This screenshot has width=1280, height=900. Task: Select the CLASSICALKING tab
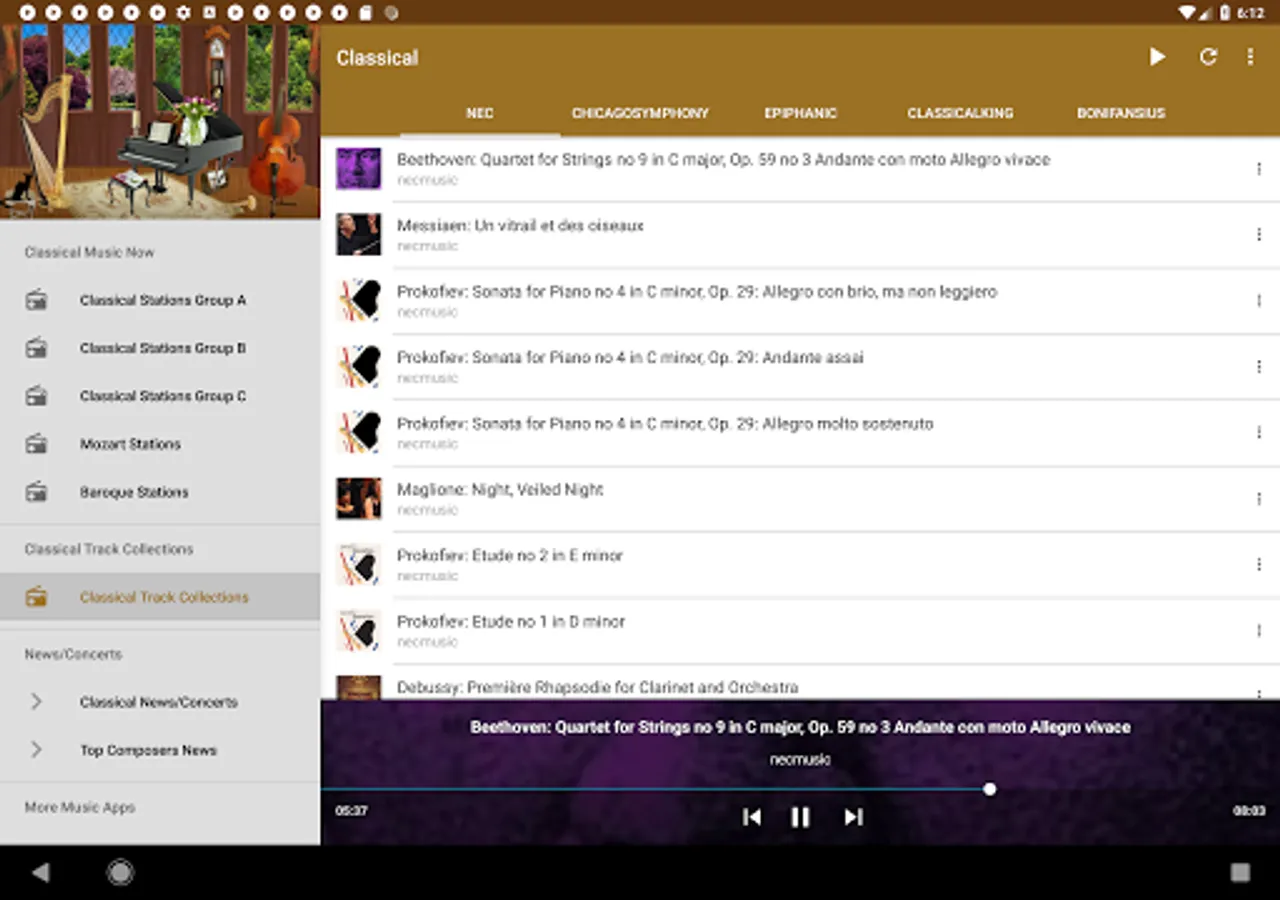tap(960, 113)
